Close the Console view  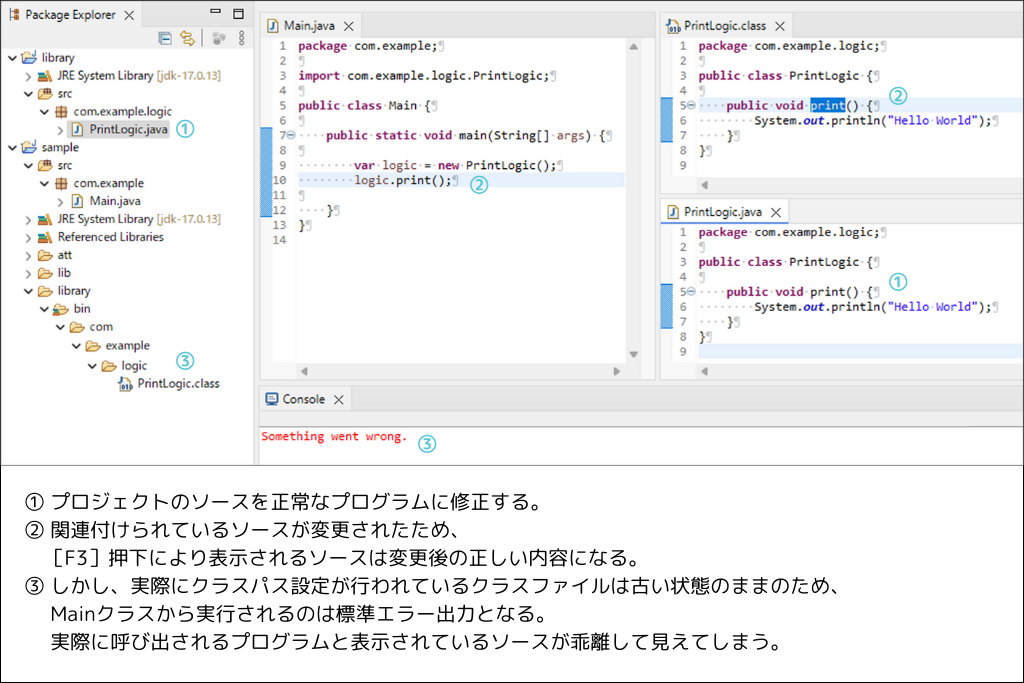[338, 400]
